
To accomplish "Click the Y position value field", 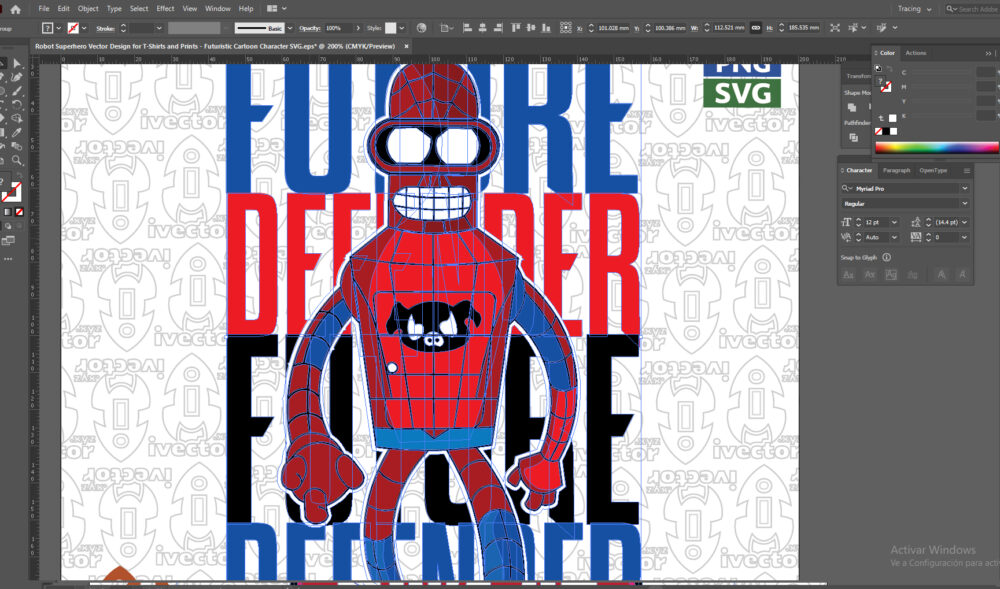I will pos(670,28).
